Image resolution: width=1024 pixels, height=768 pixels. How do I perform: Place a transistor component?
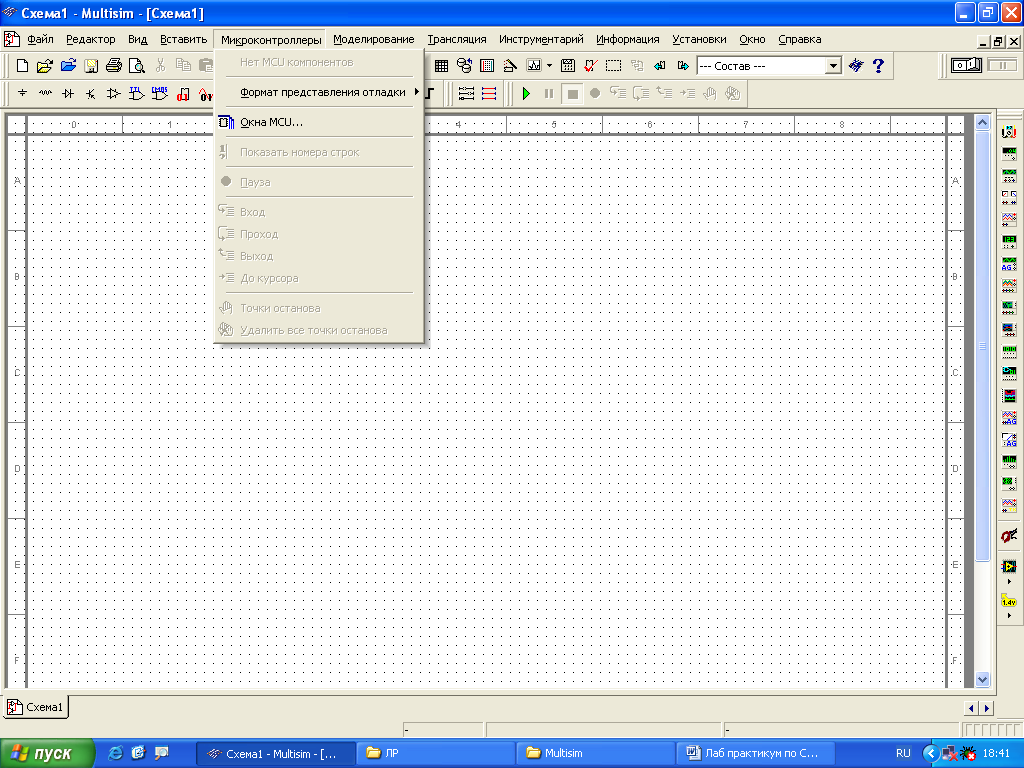(x=91, y=93)
